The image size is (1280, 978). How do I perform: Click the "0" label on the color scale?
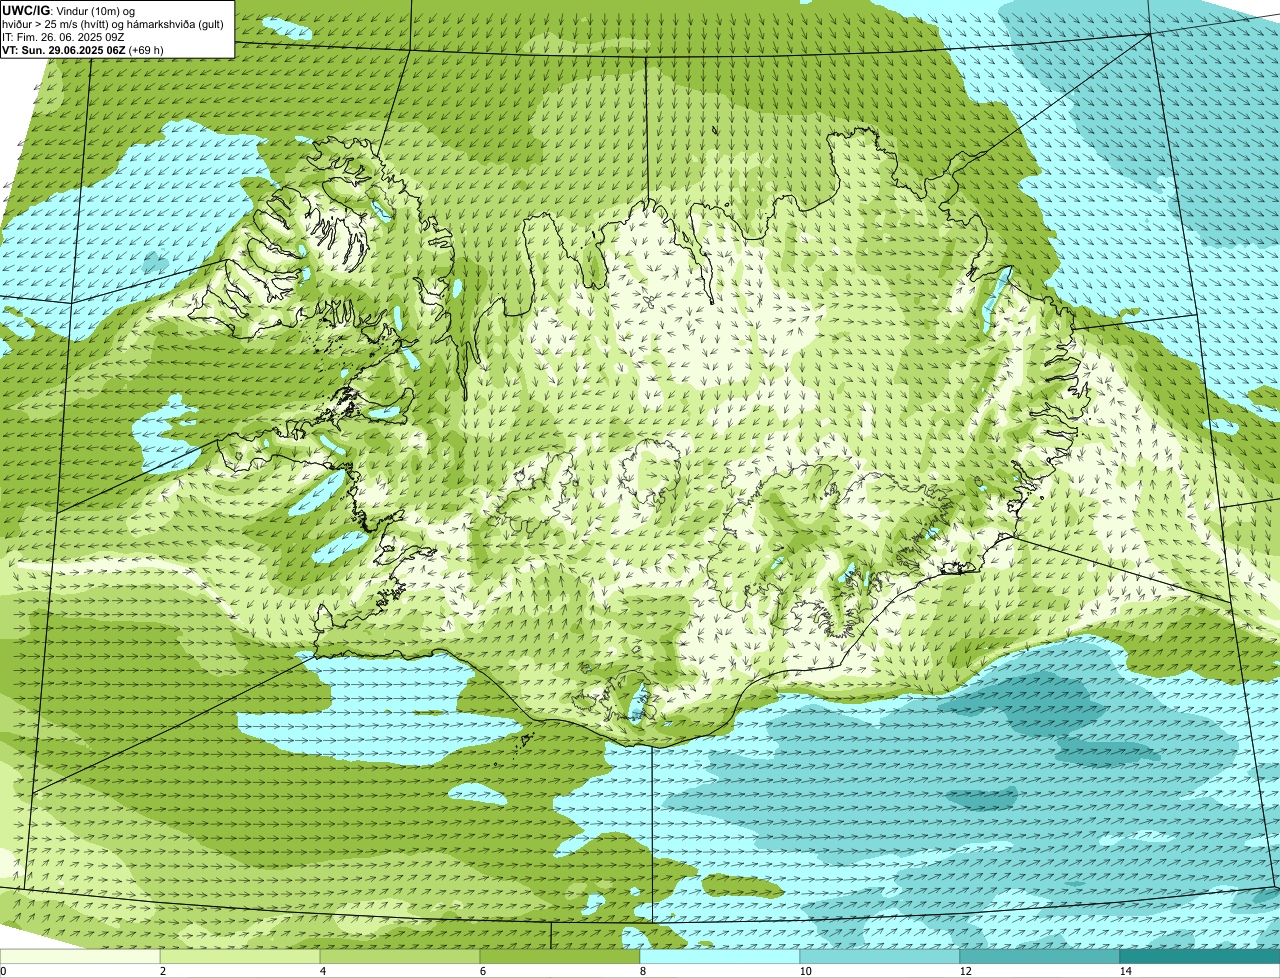click(x=3, y=971)
